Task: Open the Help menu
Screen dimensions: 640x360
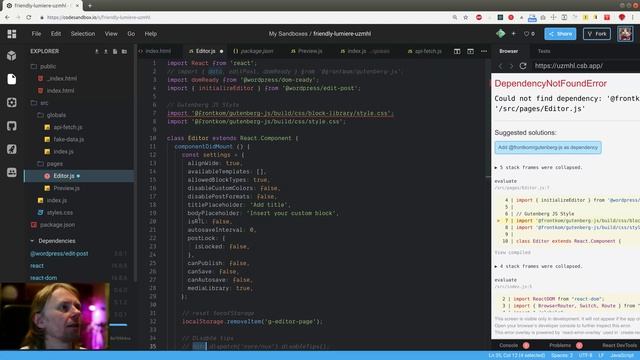Action: (151, 34)
